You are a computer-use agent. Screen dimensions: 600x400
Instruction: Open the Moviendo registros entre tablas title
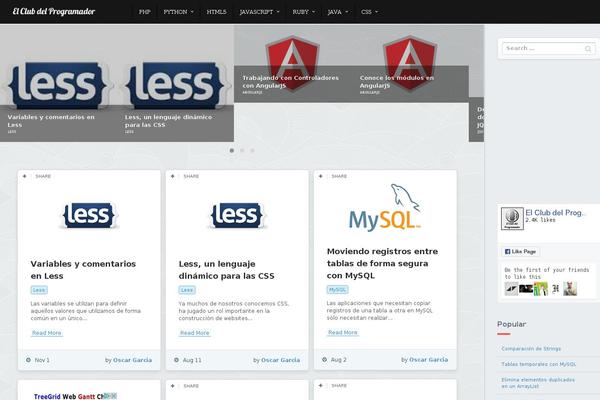point(382,263)
